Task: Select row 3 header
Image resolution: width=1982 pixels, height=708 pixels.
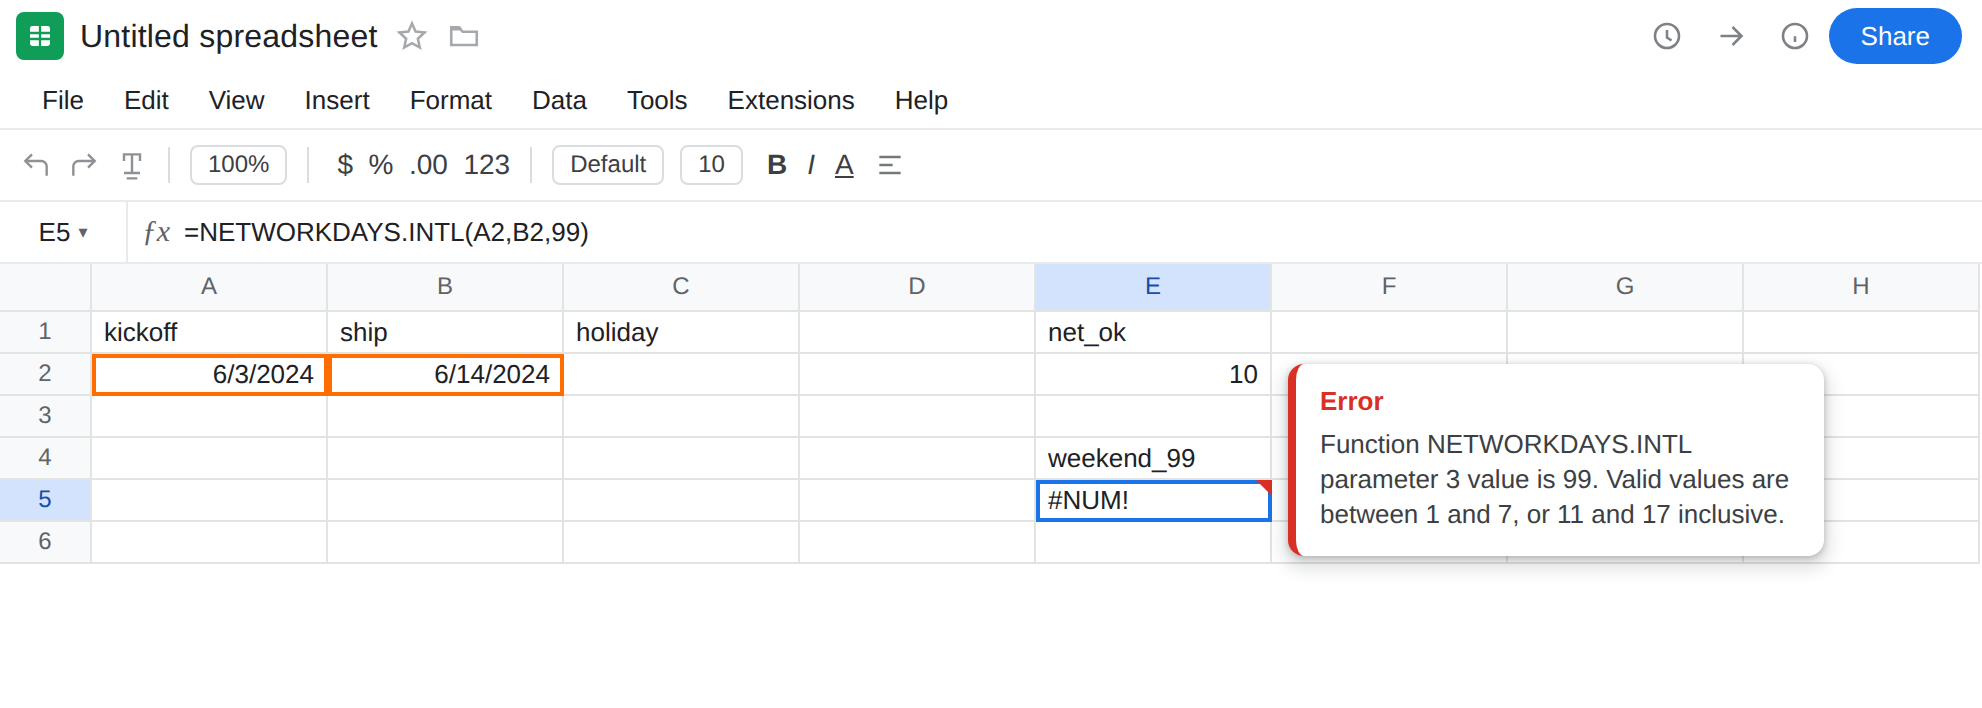Action: tap(45, 415)
